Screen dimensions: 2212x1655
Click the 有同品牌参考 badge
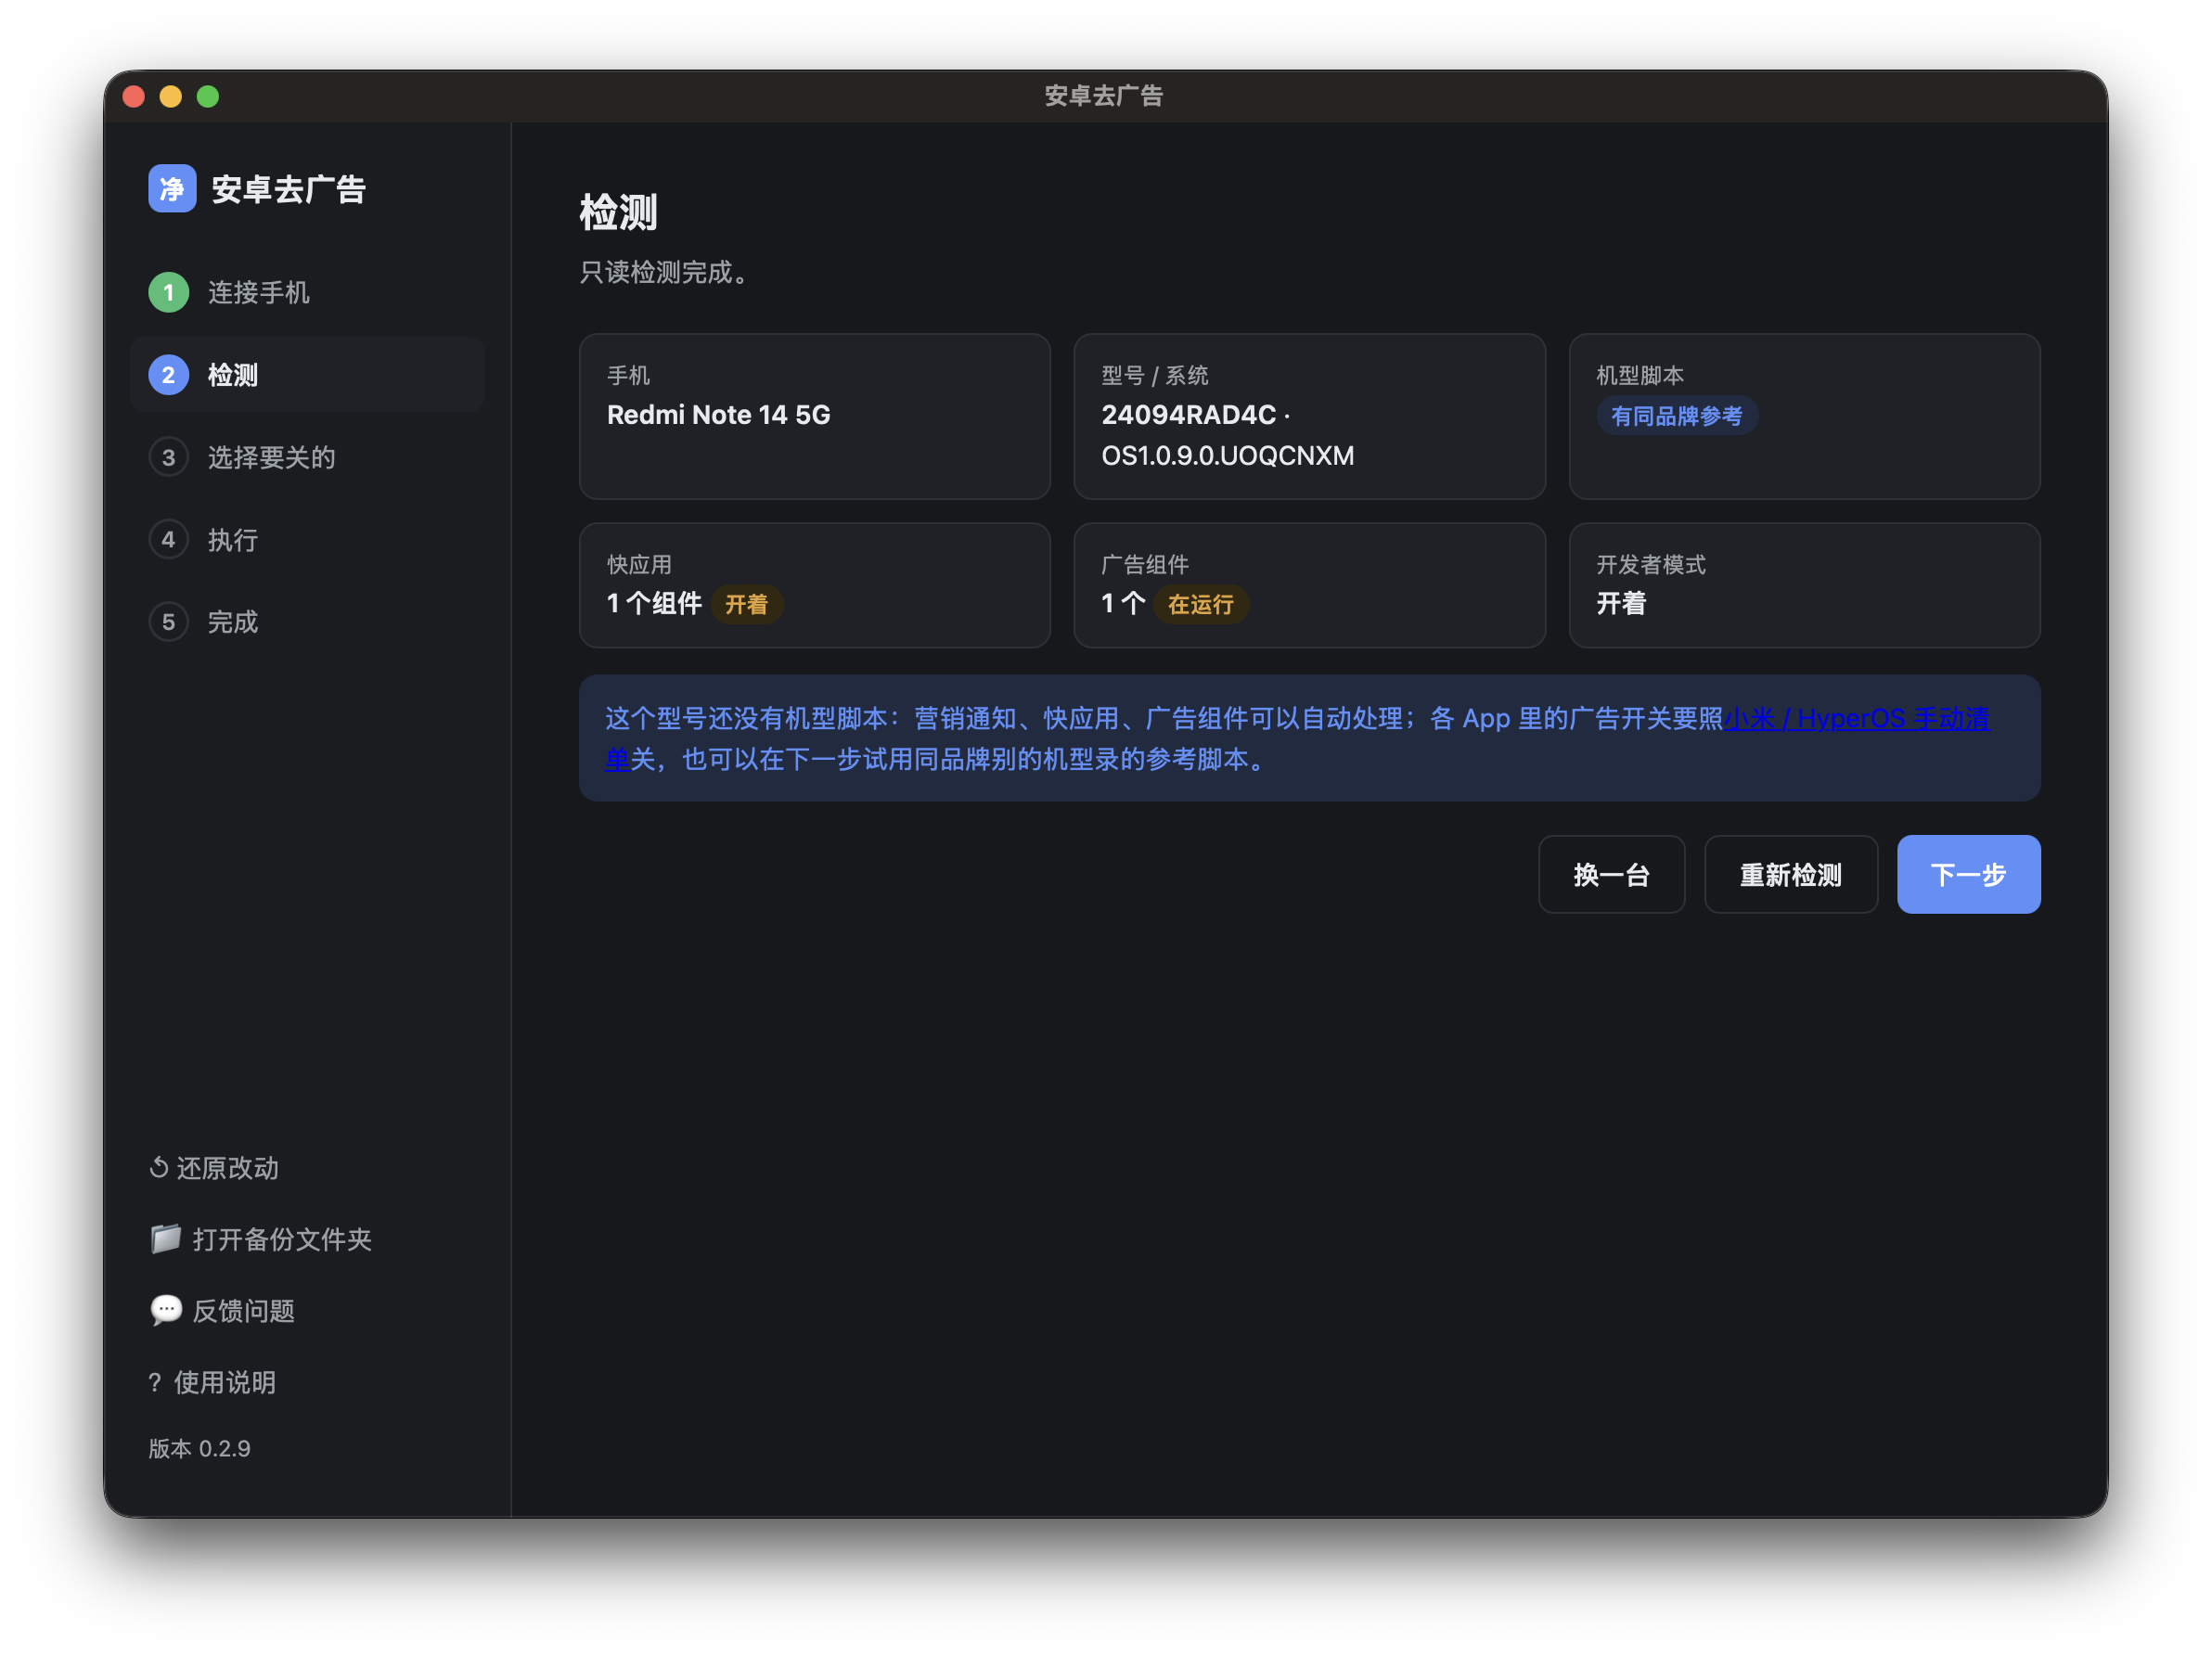(1676, 416)
